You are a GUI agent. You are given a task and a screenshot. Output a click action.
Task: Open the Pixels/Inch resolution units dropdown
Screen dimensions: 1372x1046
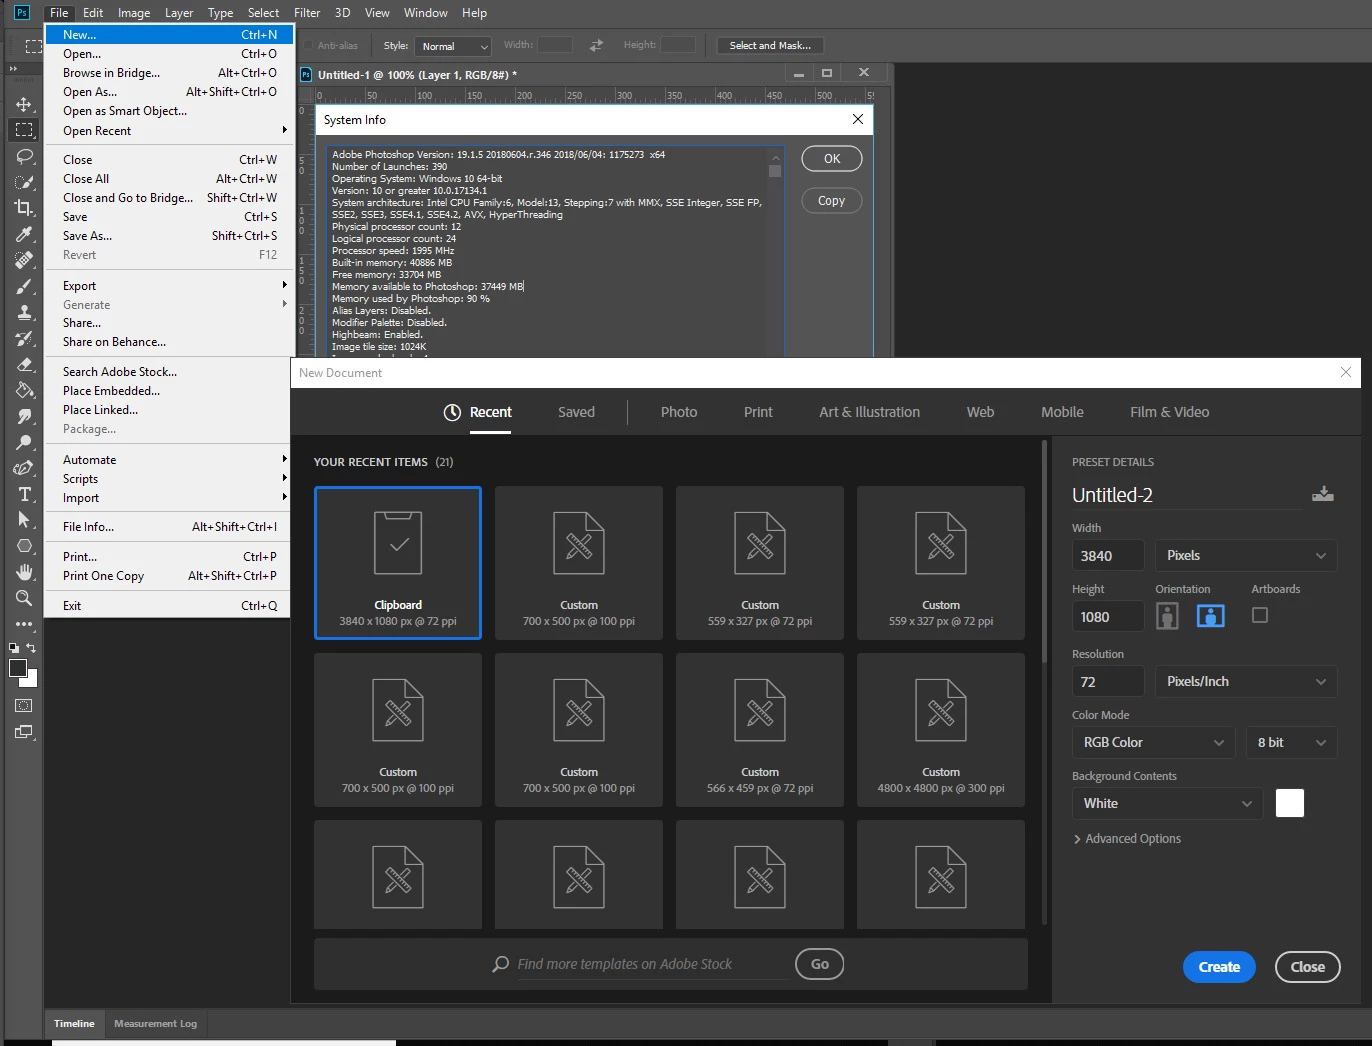(1246, 681)
